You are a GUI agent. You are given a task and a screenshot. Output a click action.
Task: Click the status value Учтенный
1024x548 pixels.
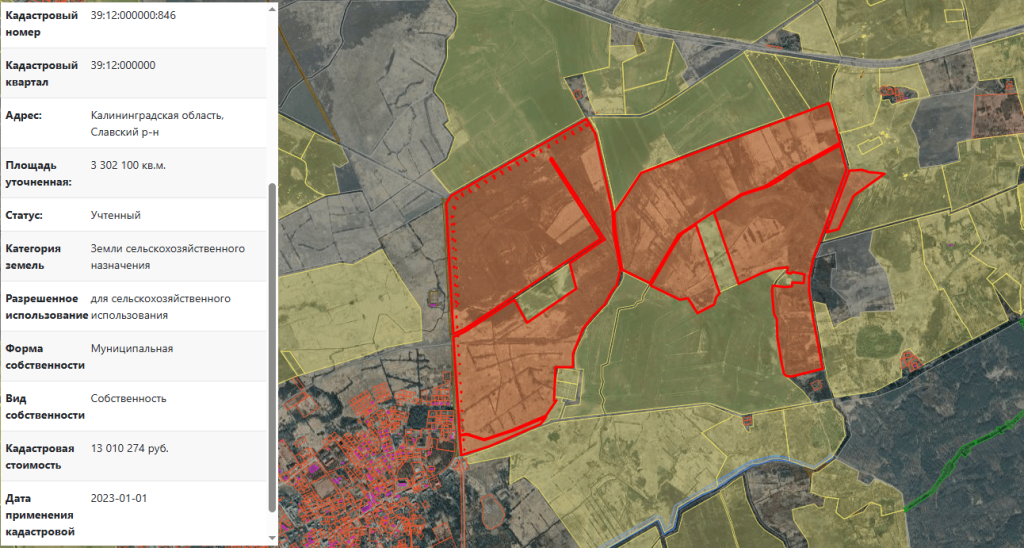115,215
